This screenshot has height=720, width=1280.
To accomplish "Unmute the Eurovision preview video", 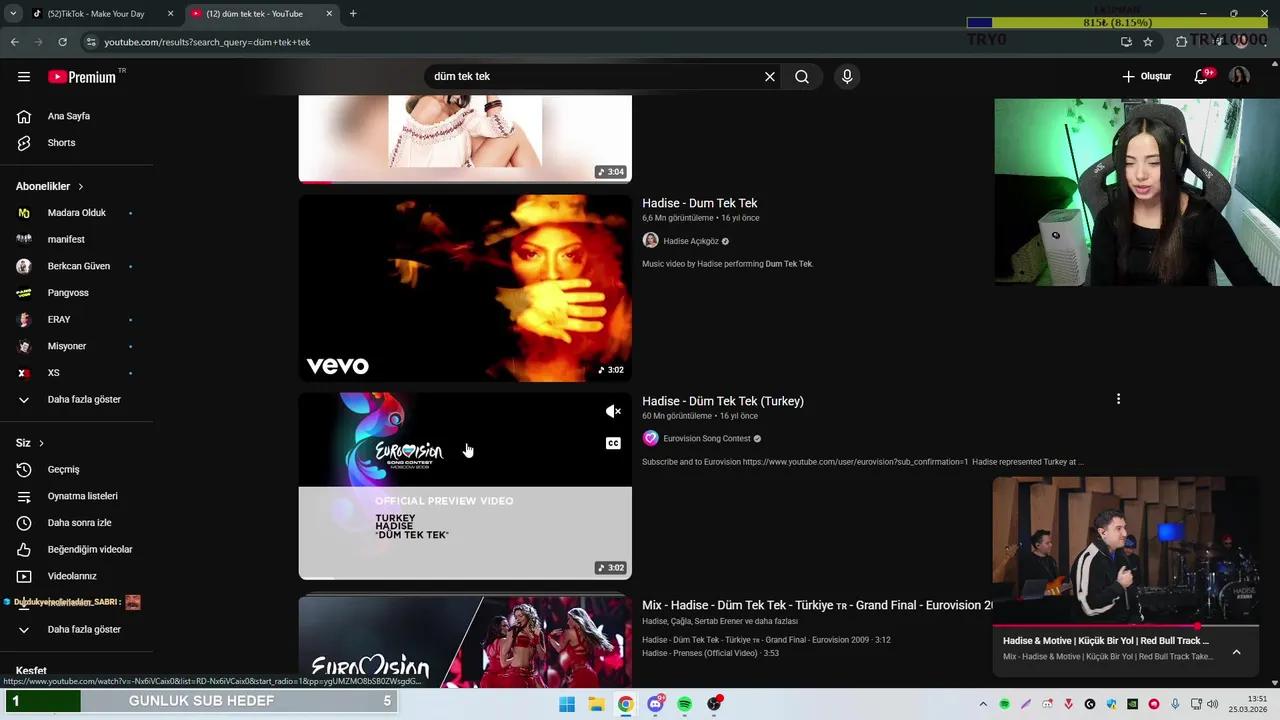I will coord(613,411).
